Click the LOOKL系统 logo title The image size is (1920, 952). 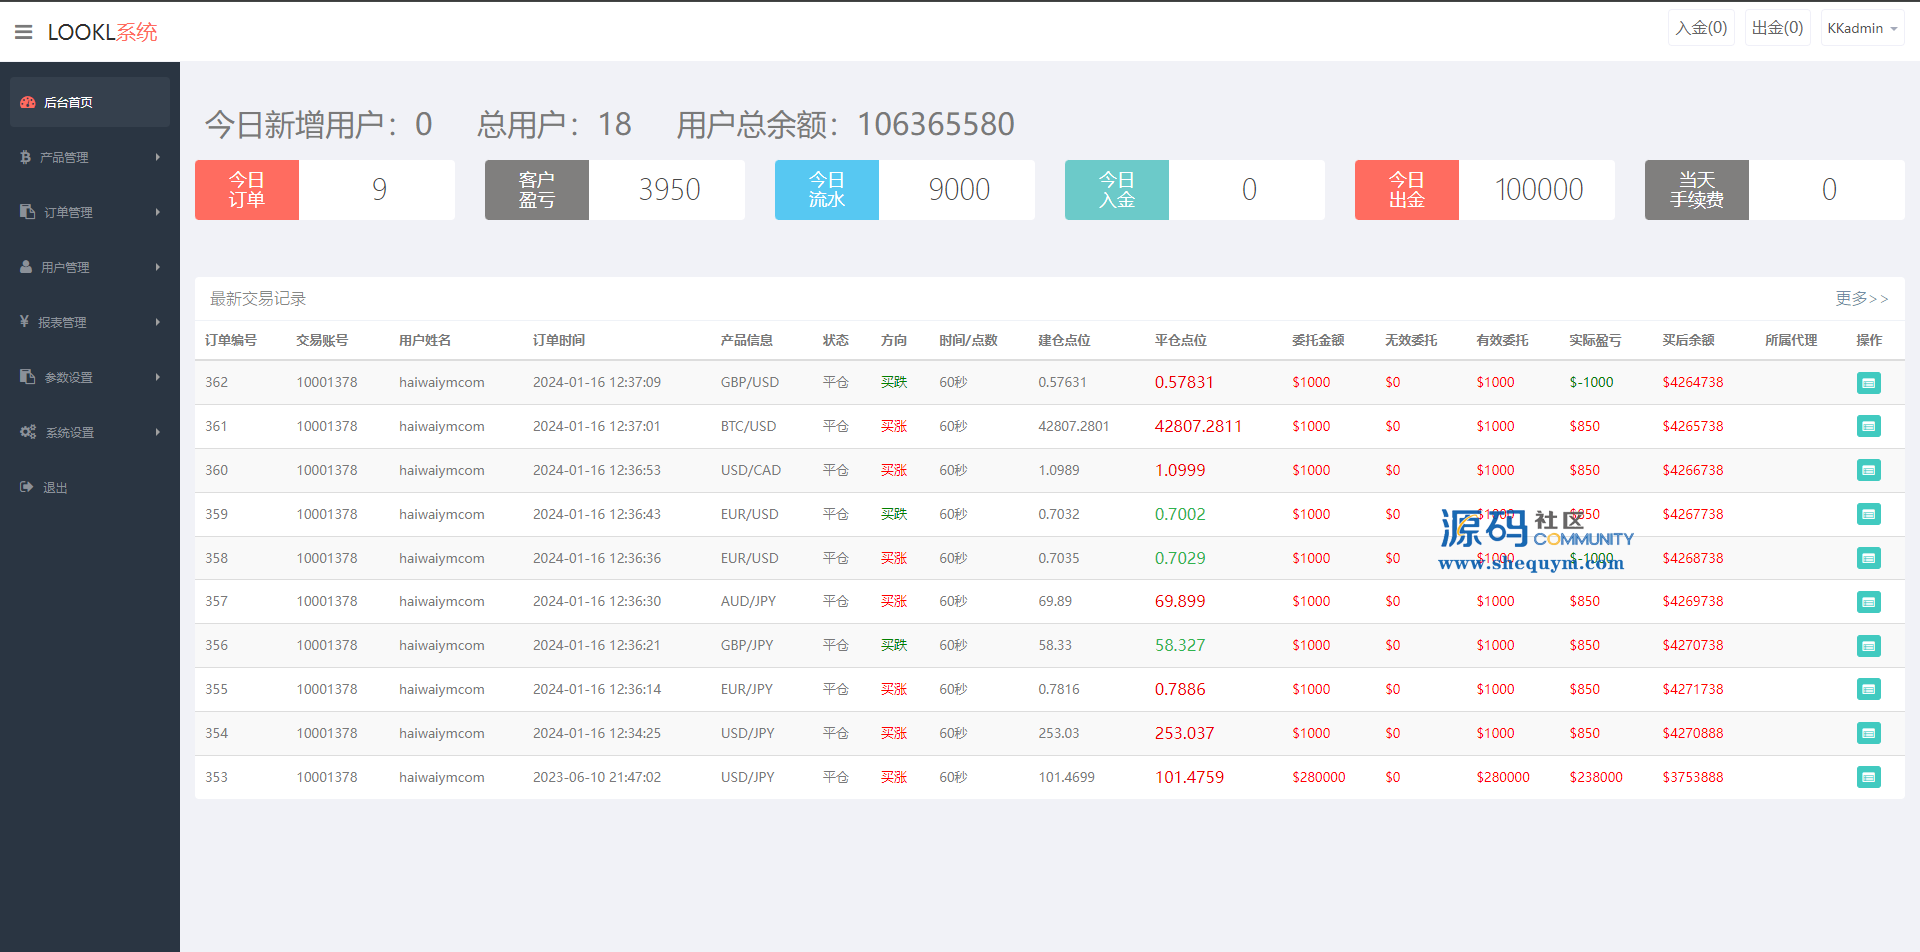tap(102, 32)
